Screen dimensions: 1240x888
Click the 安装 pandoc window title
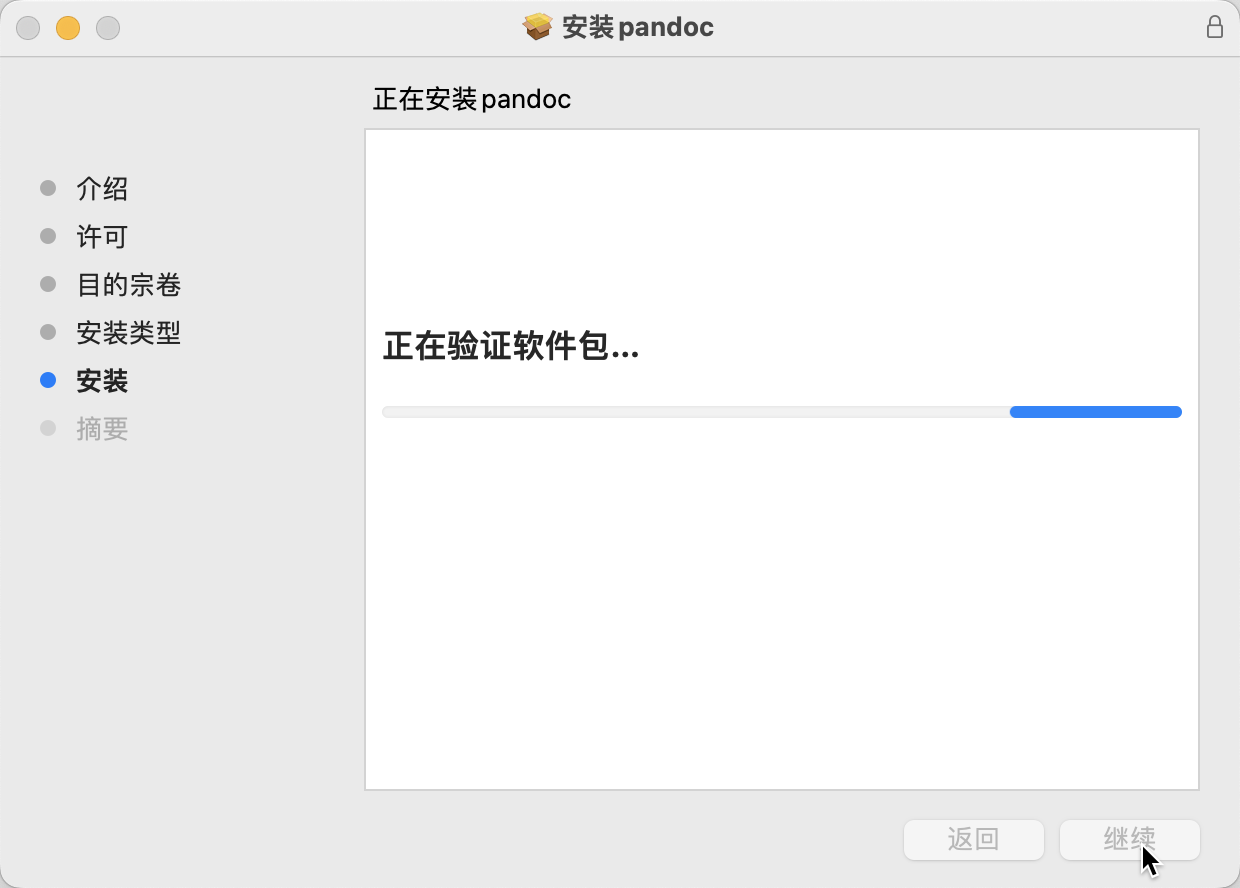click(638, 27)
